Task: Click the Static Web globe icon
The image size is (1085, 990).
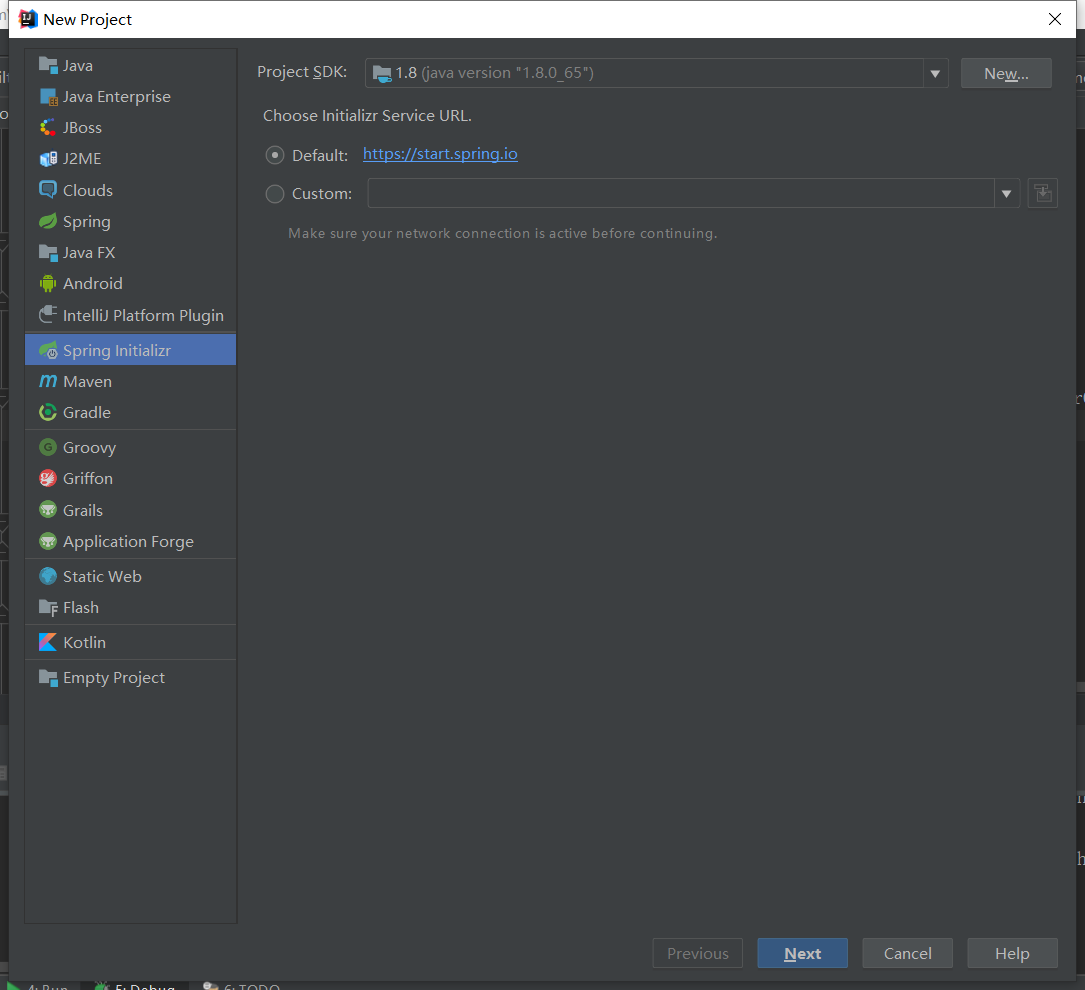Action: pos(48,576)
